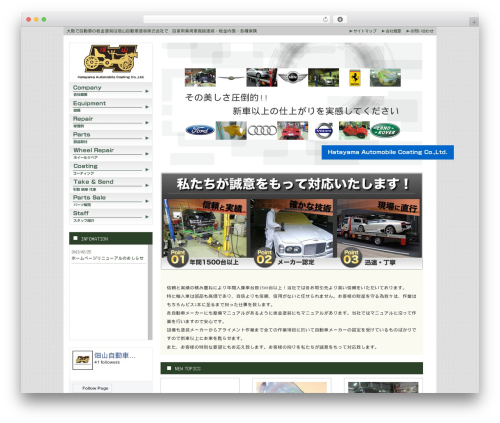Click the arrow on Take & Send row

click(x=147, y=185)
